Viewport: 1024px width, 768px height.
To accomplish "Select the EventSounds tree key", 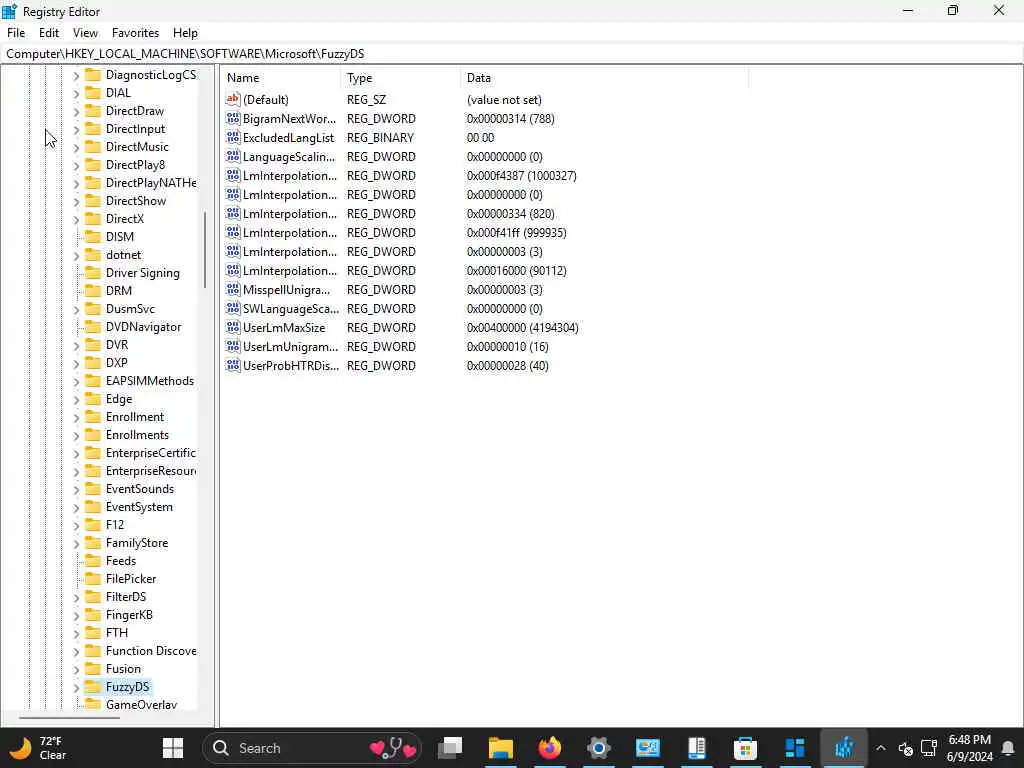I will (140, 488).
